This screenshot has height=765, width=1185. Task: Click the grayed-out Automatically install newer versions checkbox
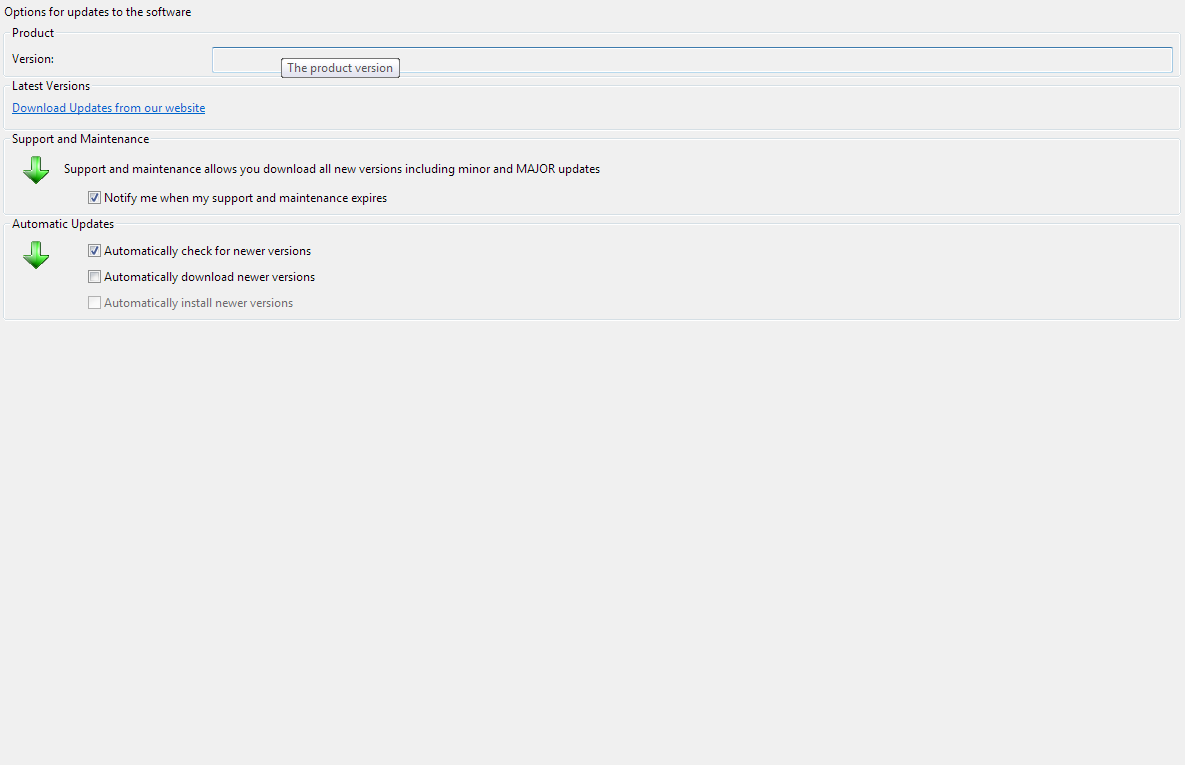(95, 303)
